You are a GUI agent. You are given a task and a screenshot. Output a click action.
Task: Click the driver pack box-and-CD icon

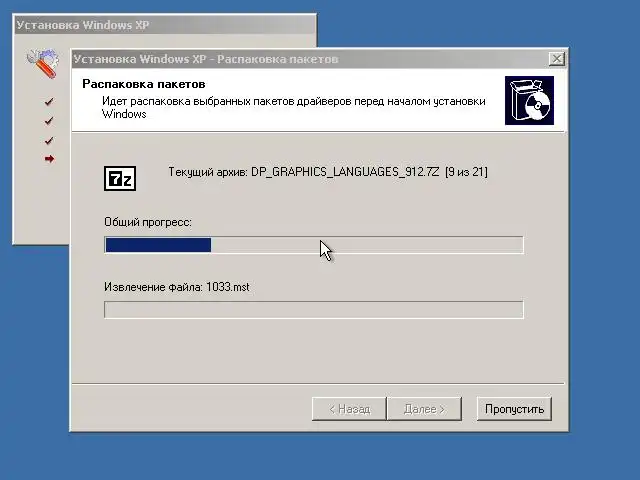point(529,100)
